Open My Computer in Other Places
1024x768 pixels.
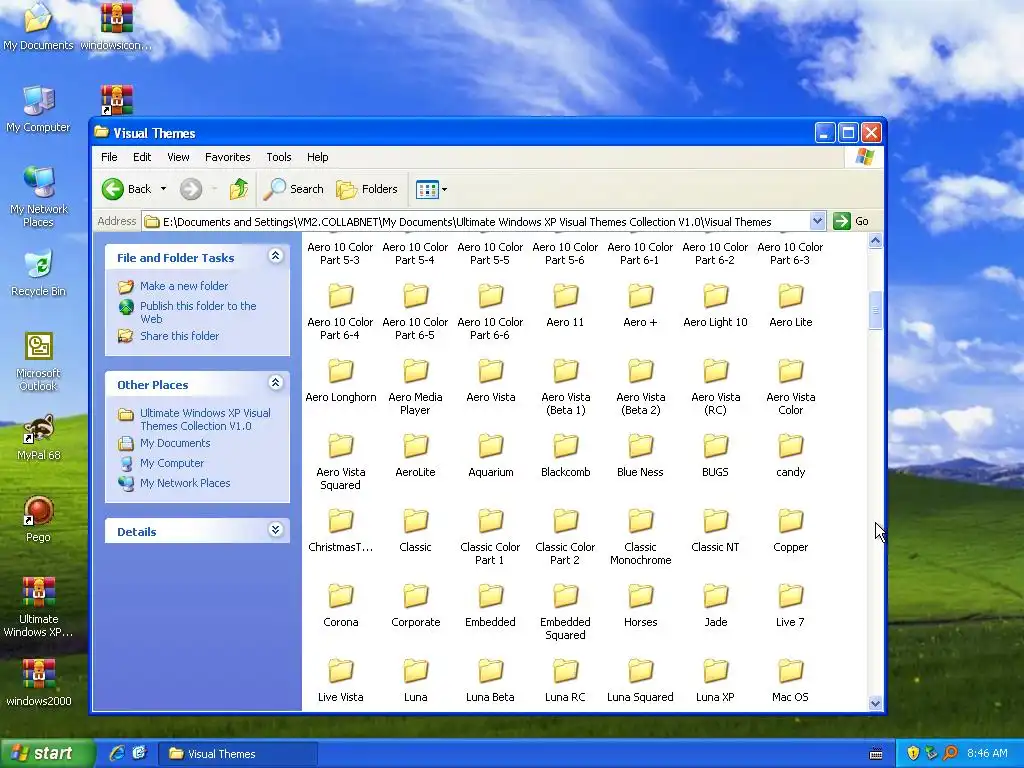[x=172, y=463]
